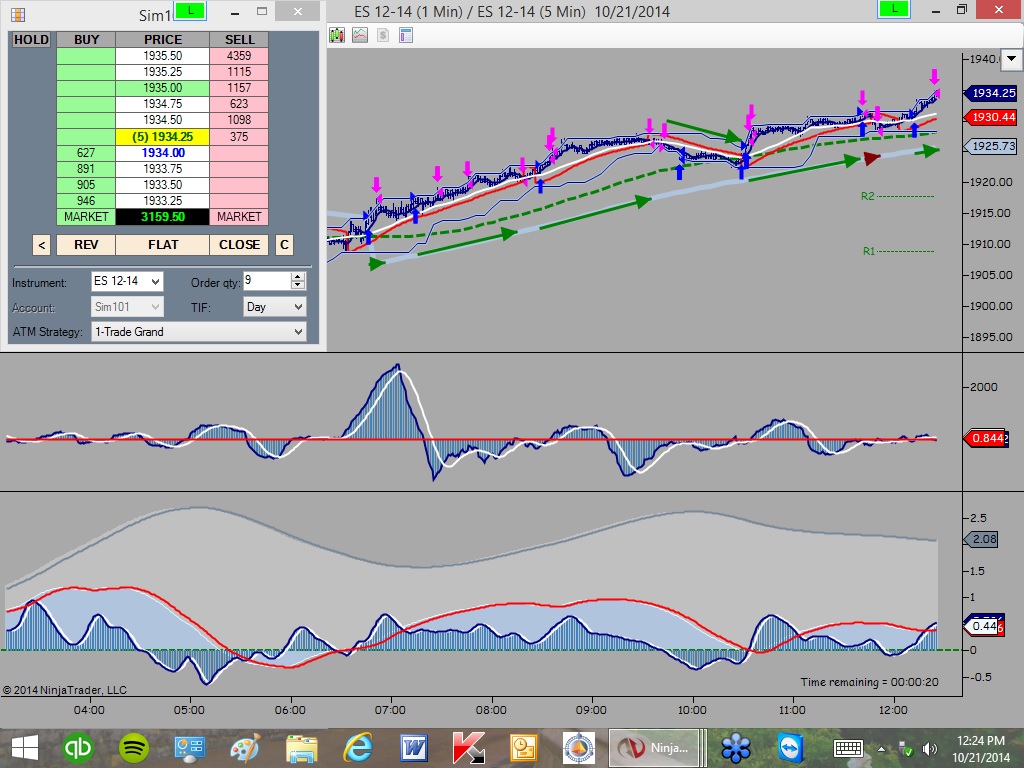1024x768 pixels.
Task: Click the buy cell at price 1934.00
Action: coord(86,153)
